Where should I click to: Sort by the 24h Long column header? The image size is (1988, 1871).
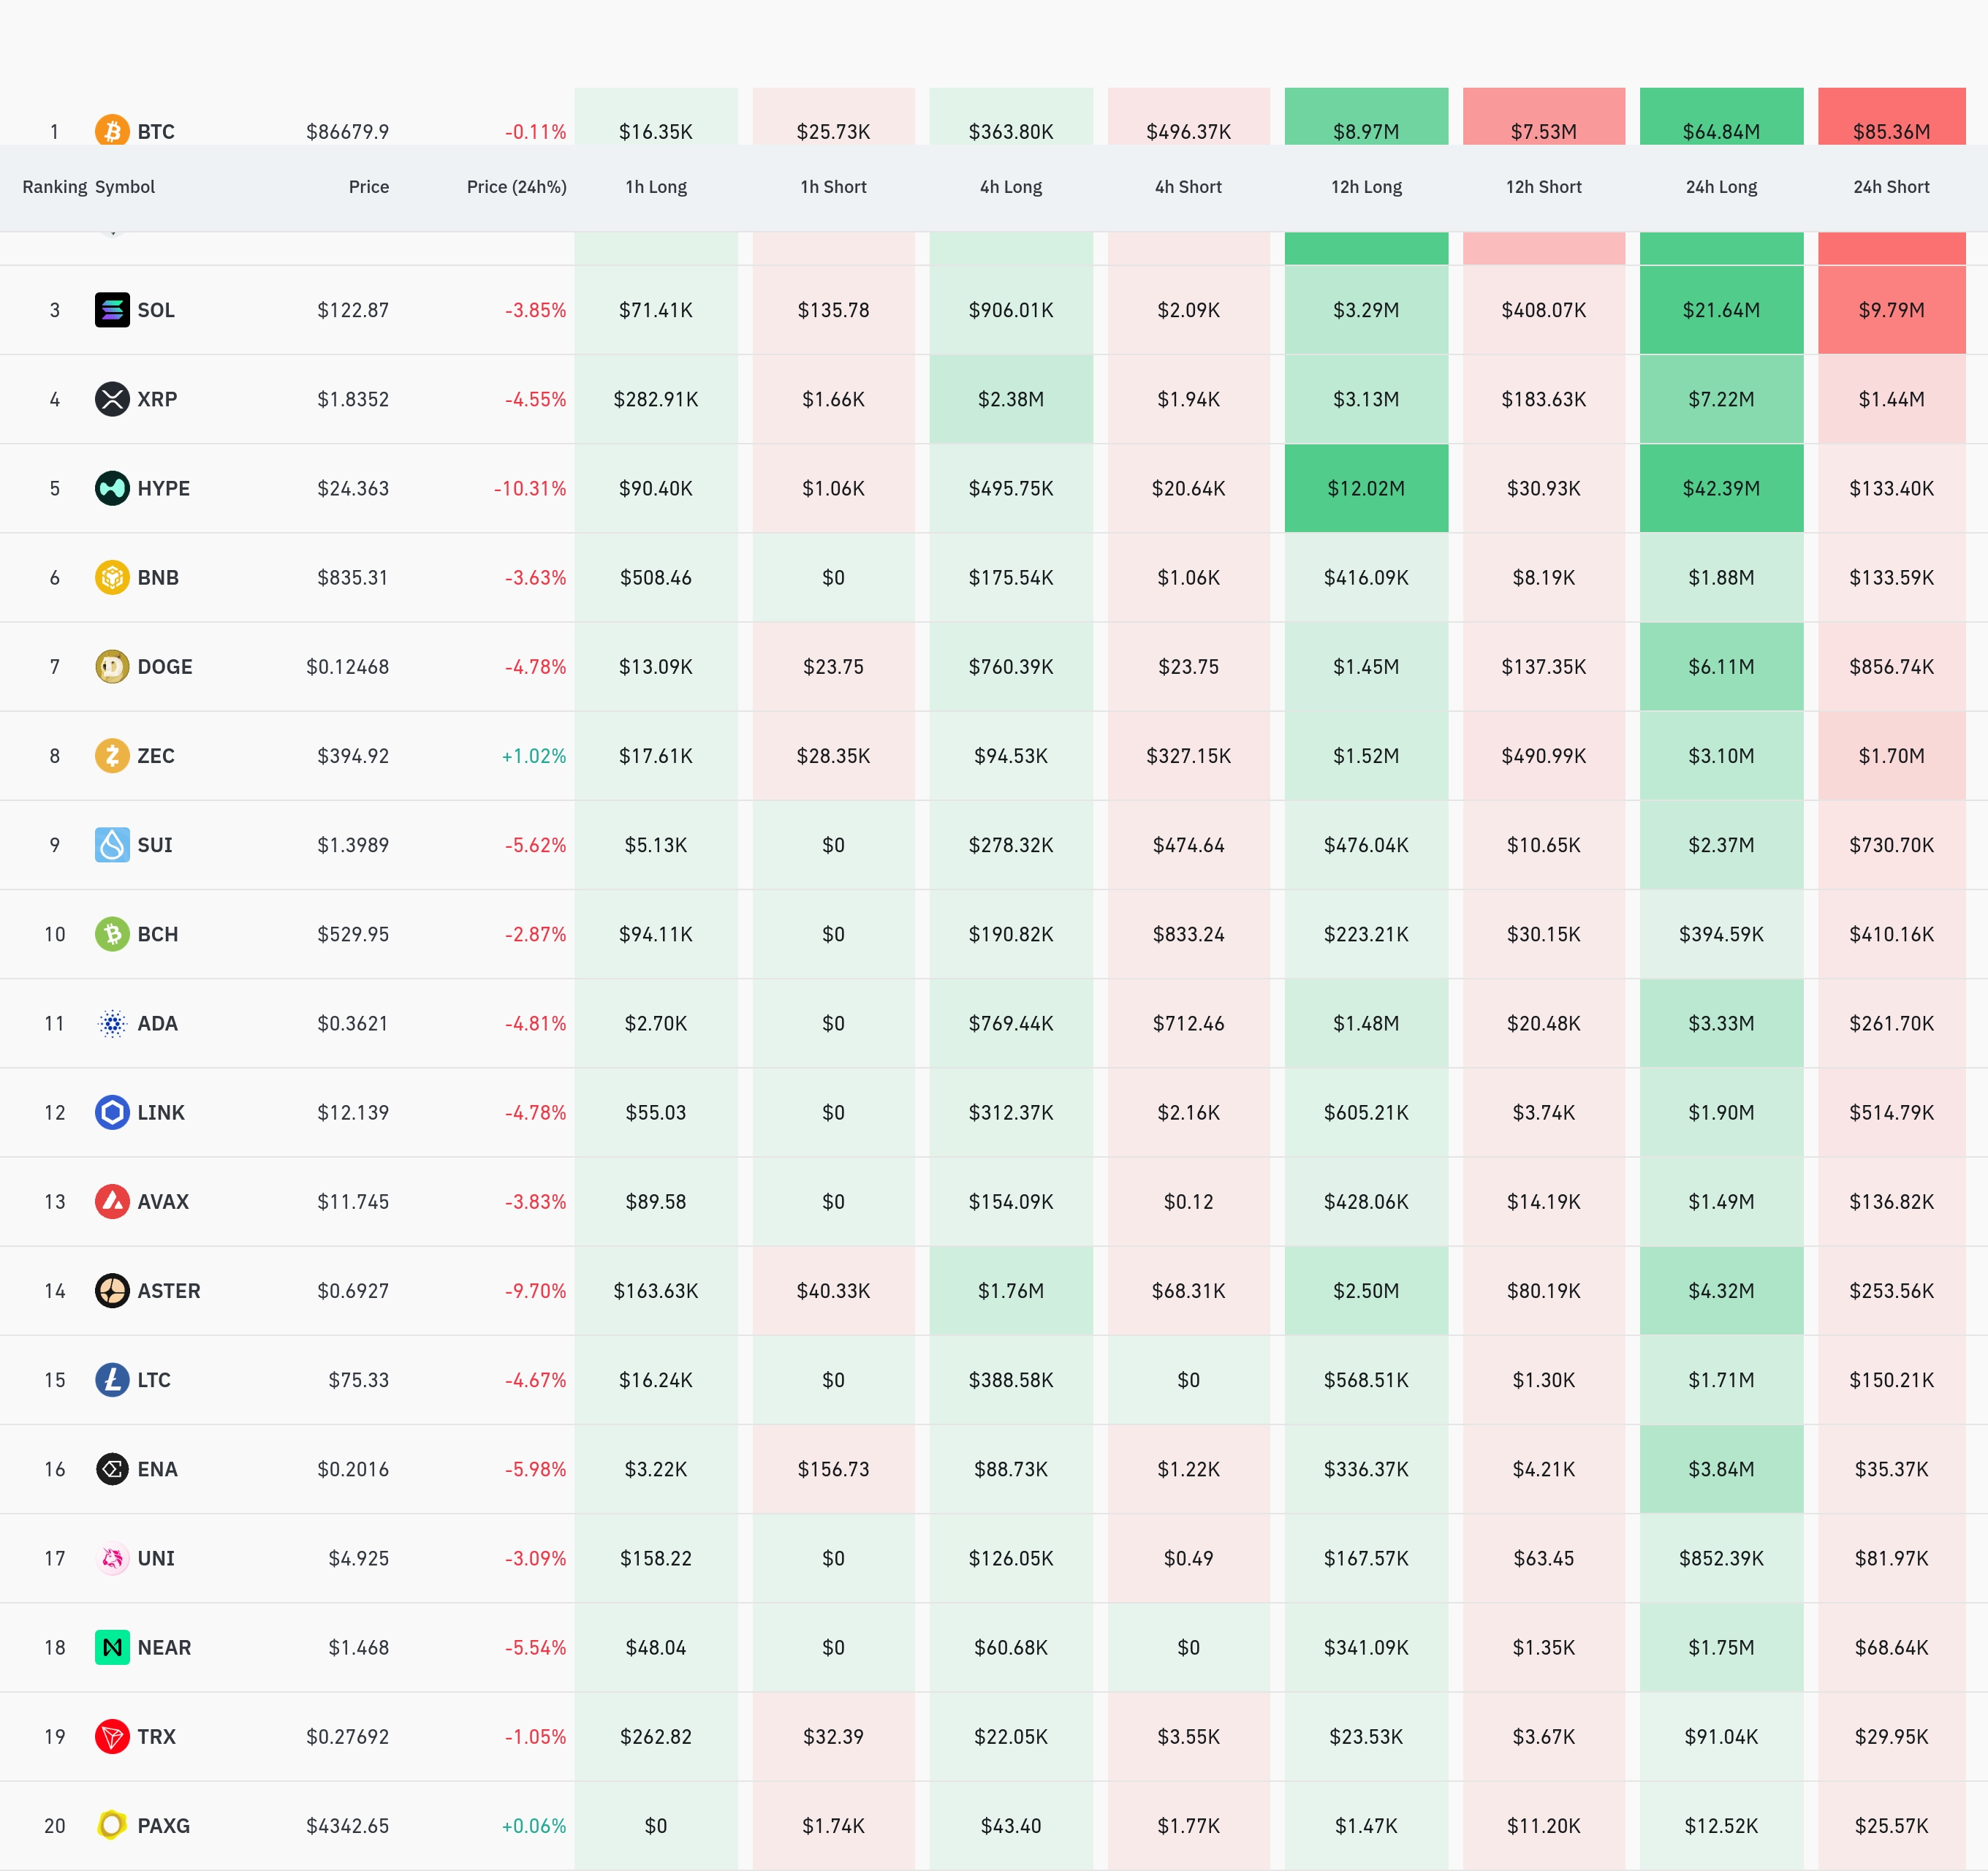[1721, 187]
